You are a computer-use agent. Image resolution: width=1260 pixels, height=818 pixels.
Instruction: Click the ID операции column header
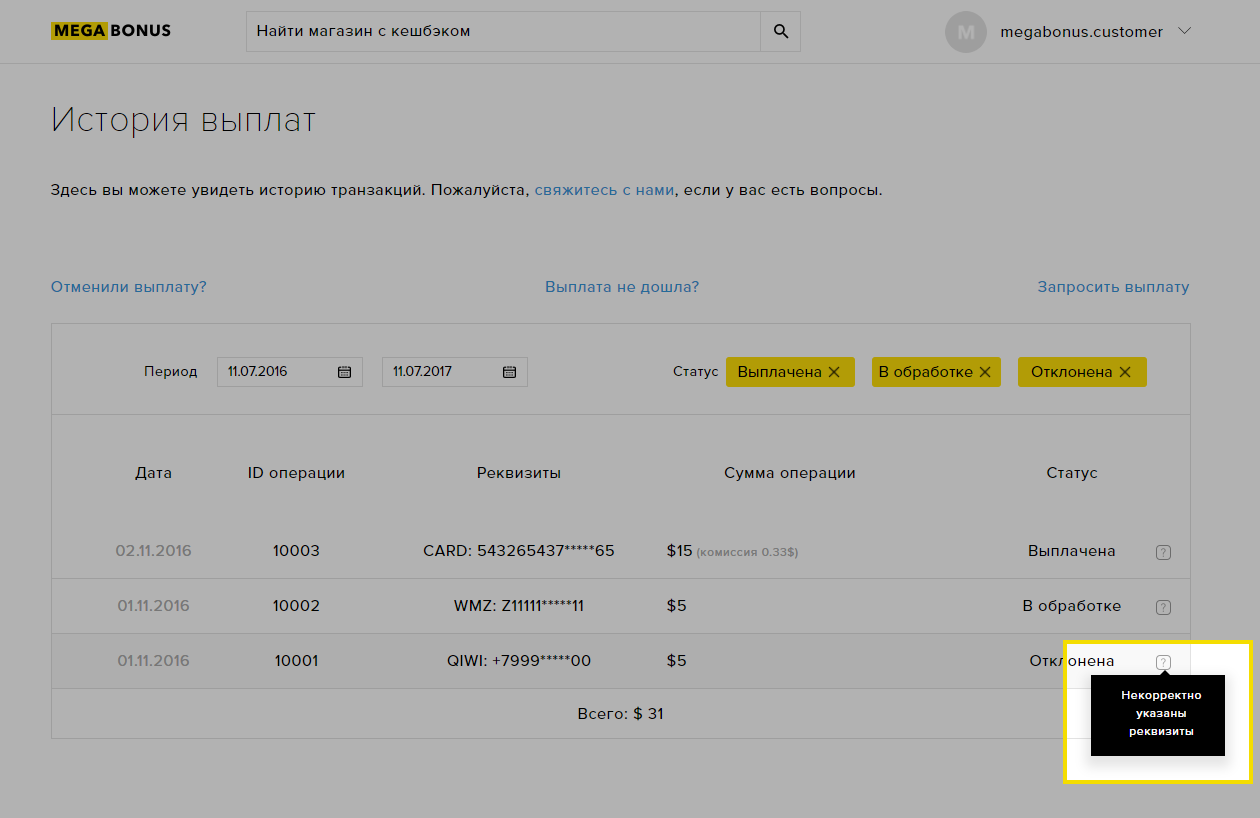pyautogui.click(x=296, y=473)
